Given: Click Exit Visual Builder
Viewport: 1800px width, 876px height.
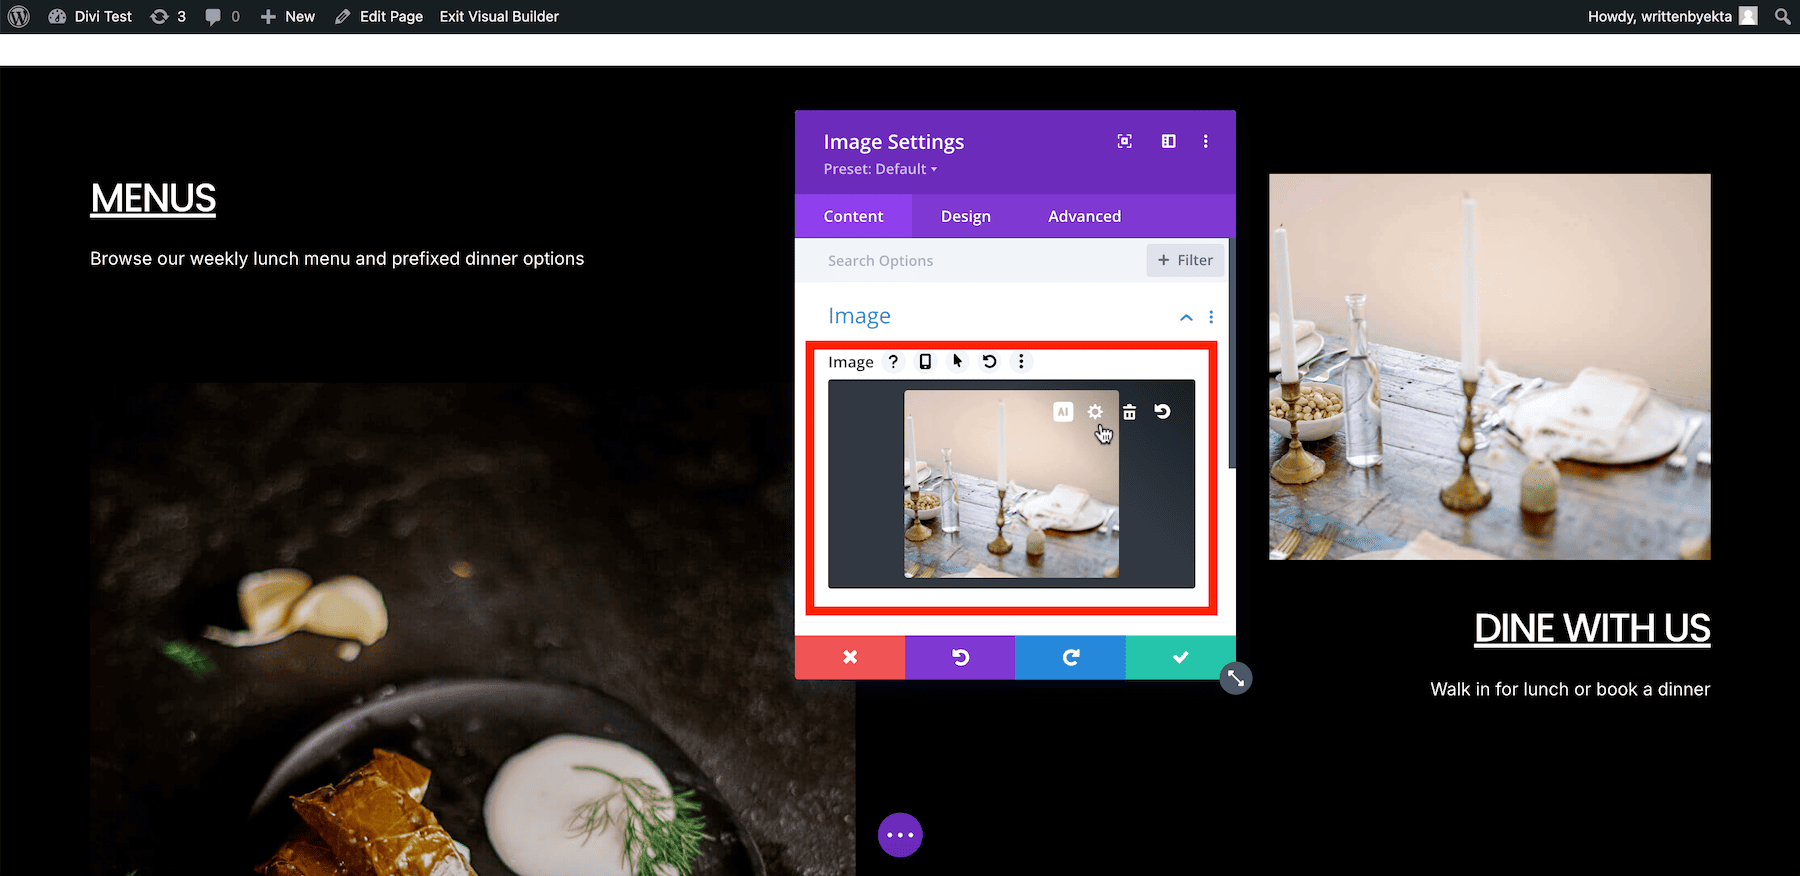Looking at the screenshot, I should [x=499, y=16].
